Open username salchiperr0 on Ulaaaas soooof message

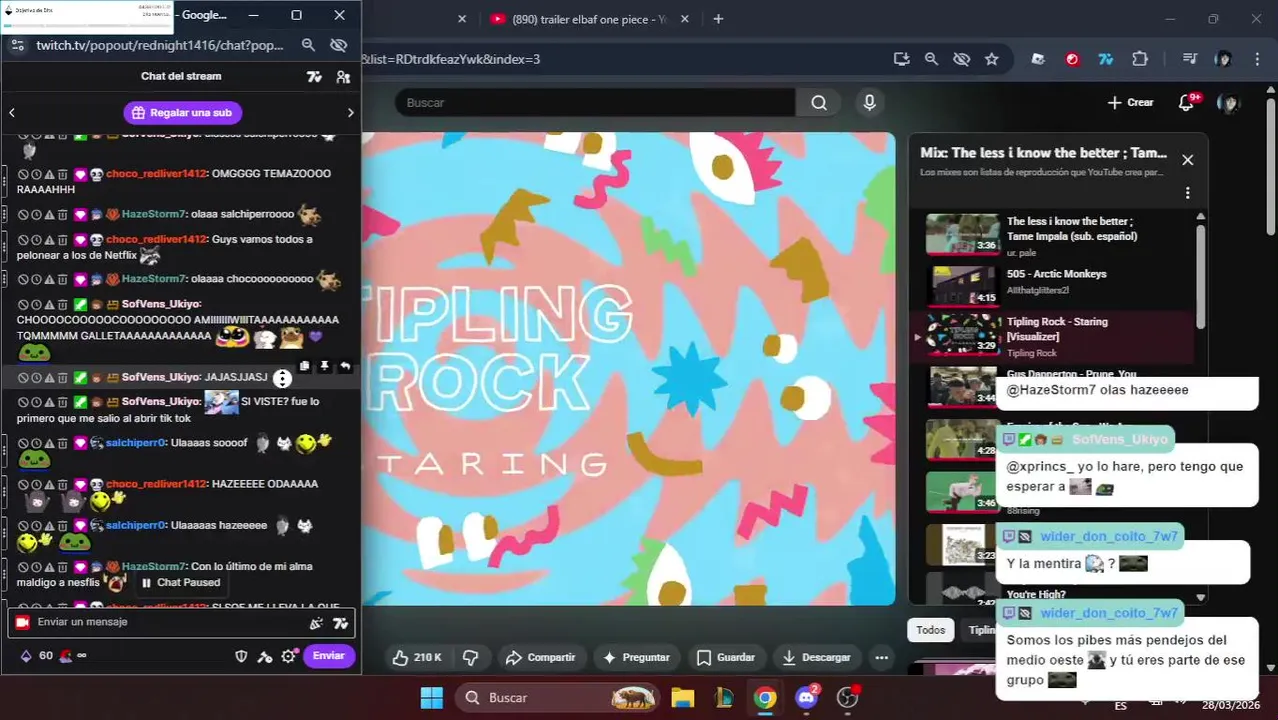tap(135, 443)
